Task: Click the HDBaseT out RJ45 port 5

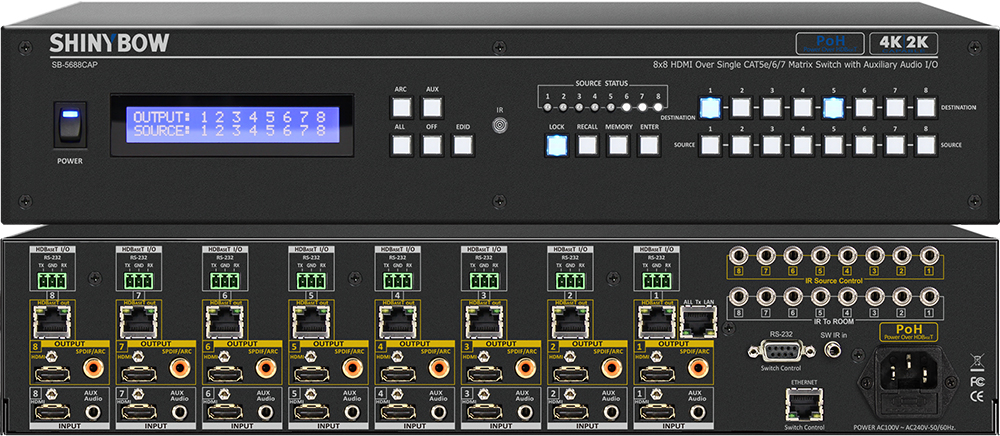Action: (x=311, y=321)
